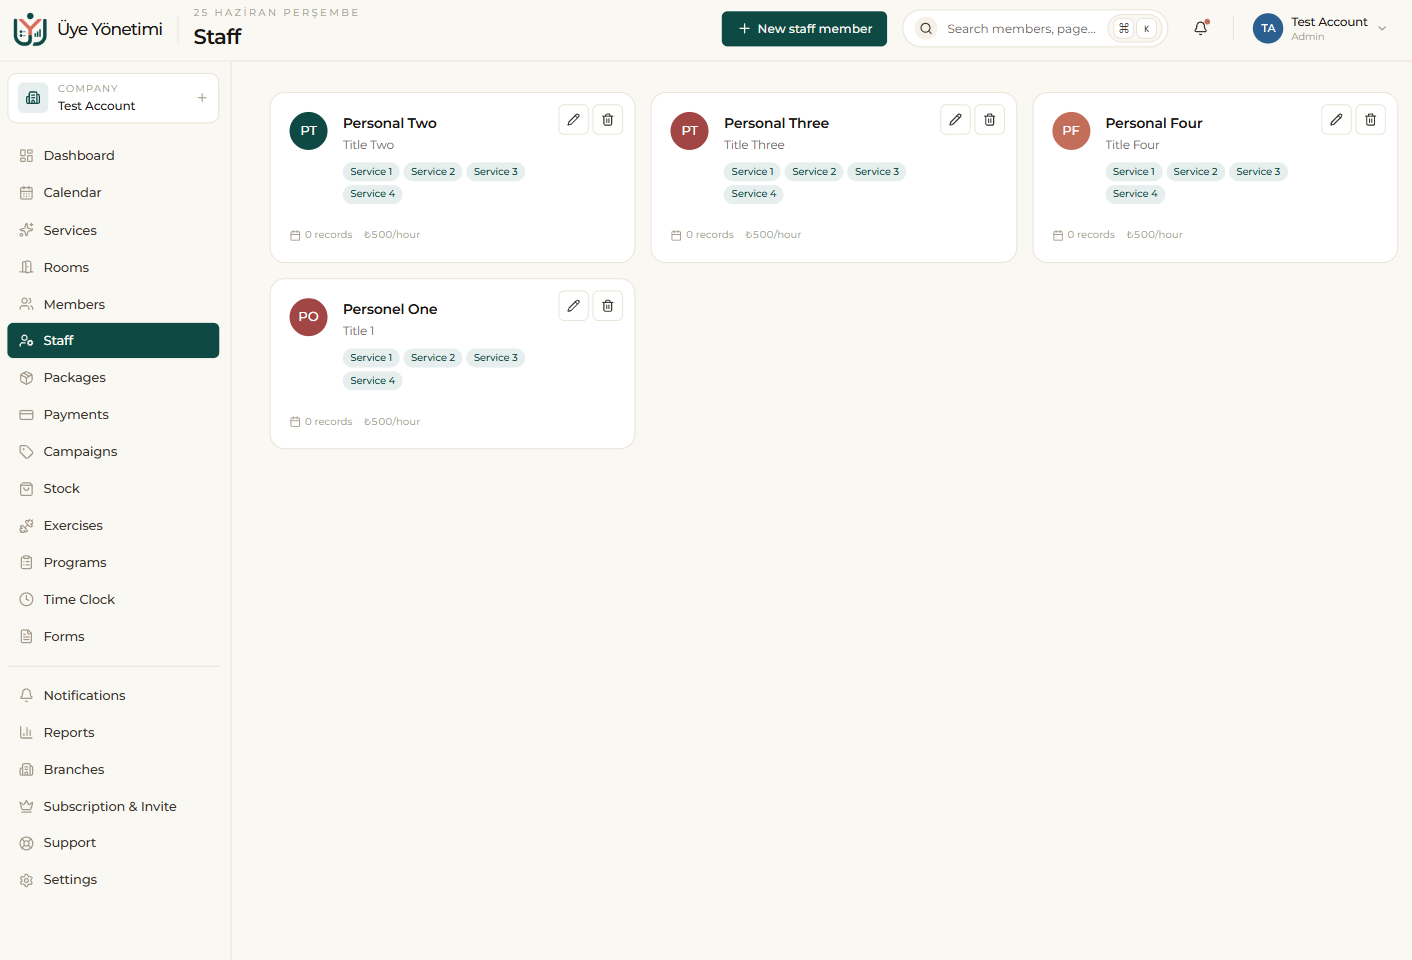Click Service 1 tag on Personal Four card
Image resolution: width=1412 pixels, height=960 pixels.
(x=1133, y=172)
